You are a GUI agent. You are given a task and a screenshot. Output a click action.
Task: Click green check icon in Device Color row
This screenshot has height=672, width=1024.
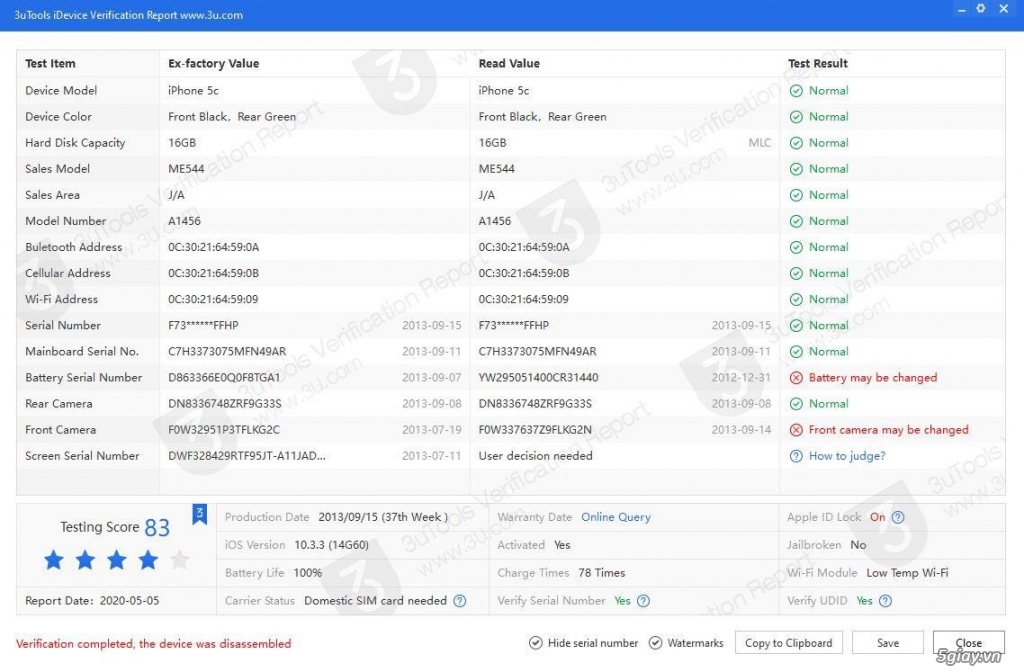(x=796, y=117)
